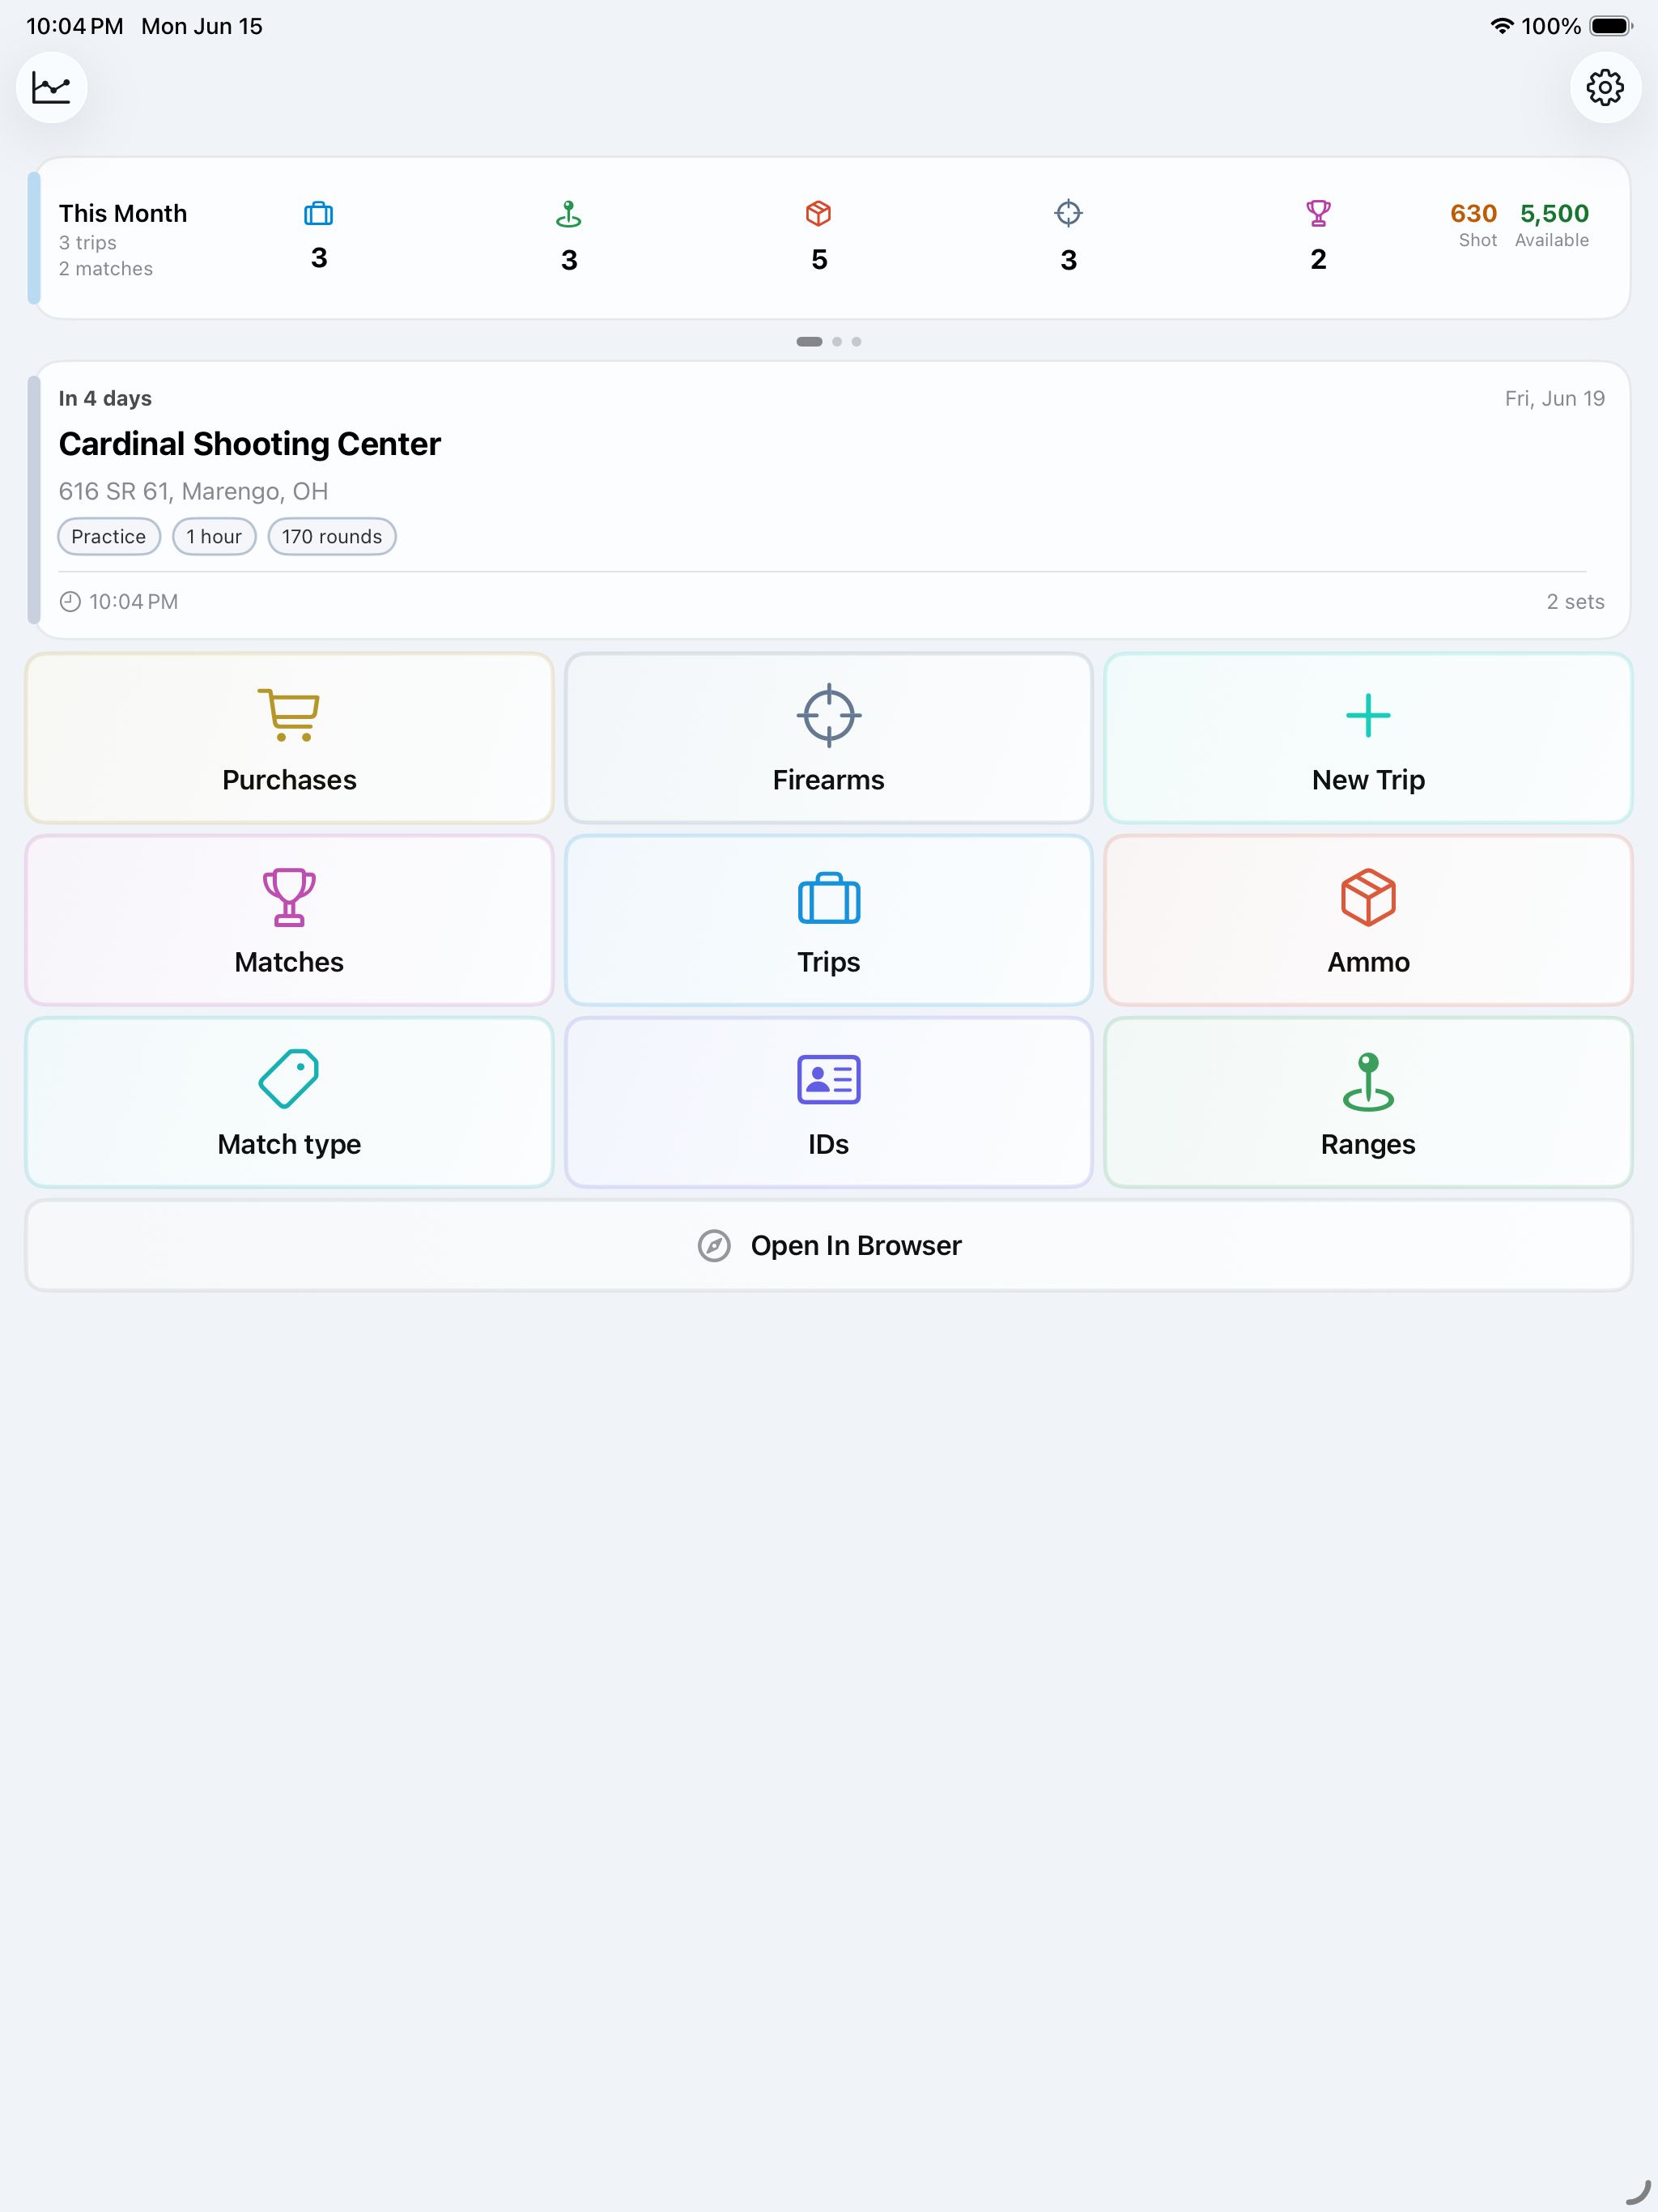Image resolution: width=1658 pixels, height=2212 pixels.
Task: Open Ranges via the map pin icon
Action: pyautogui.click(x=1368, y=1081)
